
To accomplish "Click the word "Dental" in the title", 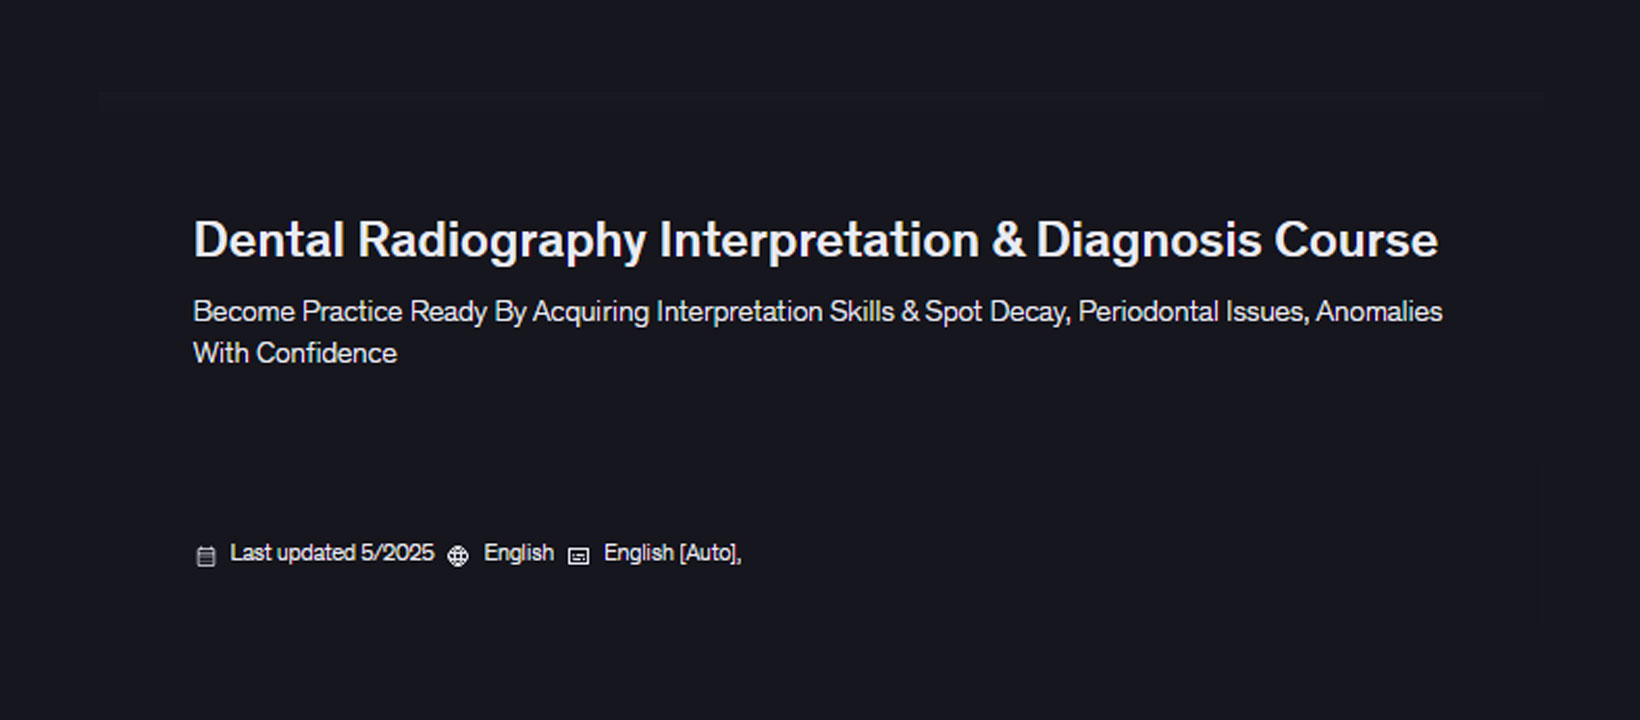I will (268, 240).
